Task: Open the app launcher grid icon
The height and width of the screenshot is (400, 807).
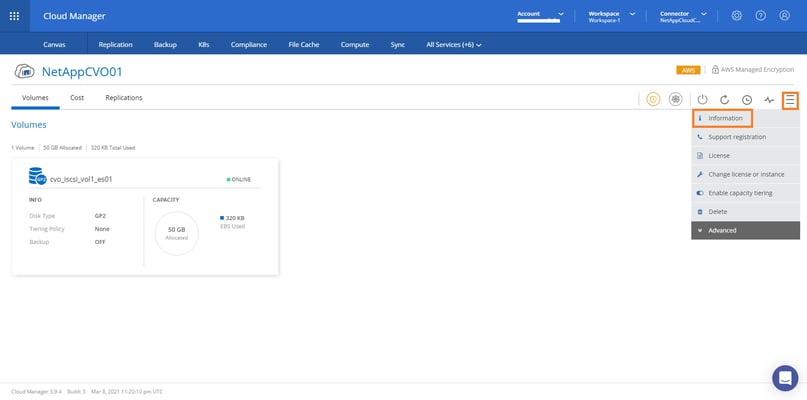Action: (x=14, y=16)
